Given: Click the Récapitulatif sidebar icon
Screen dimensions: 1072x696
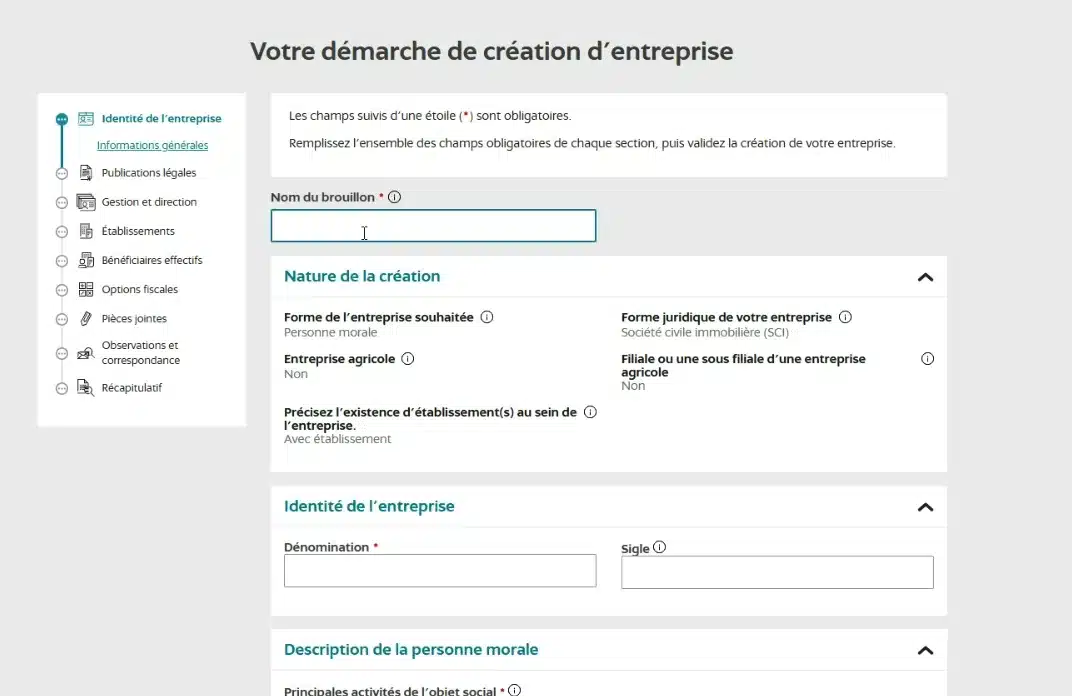Looking at the screenshot, I should 86,388.
